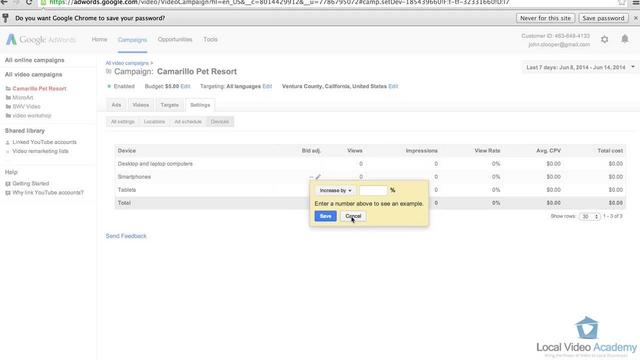Open Getting Started help link

(x=31, y=184)
